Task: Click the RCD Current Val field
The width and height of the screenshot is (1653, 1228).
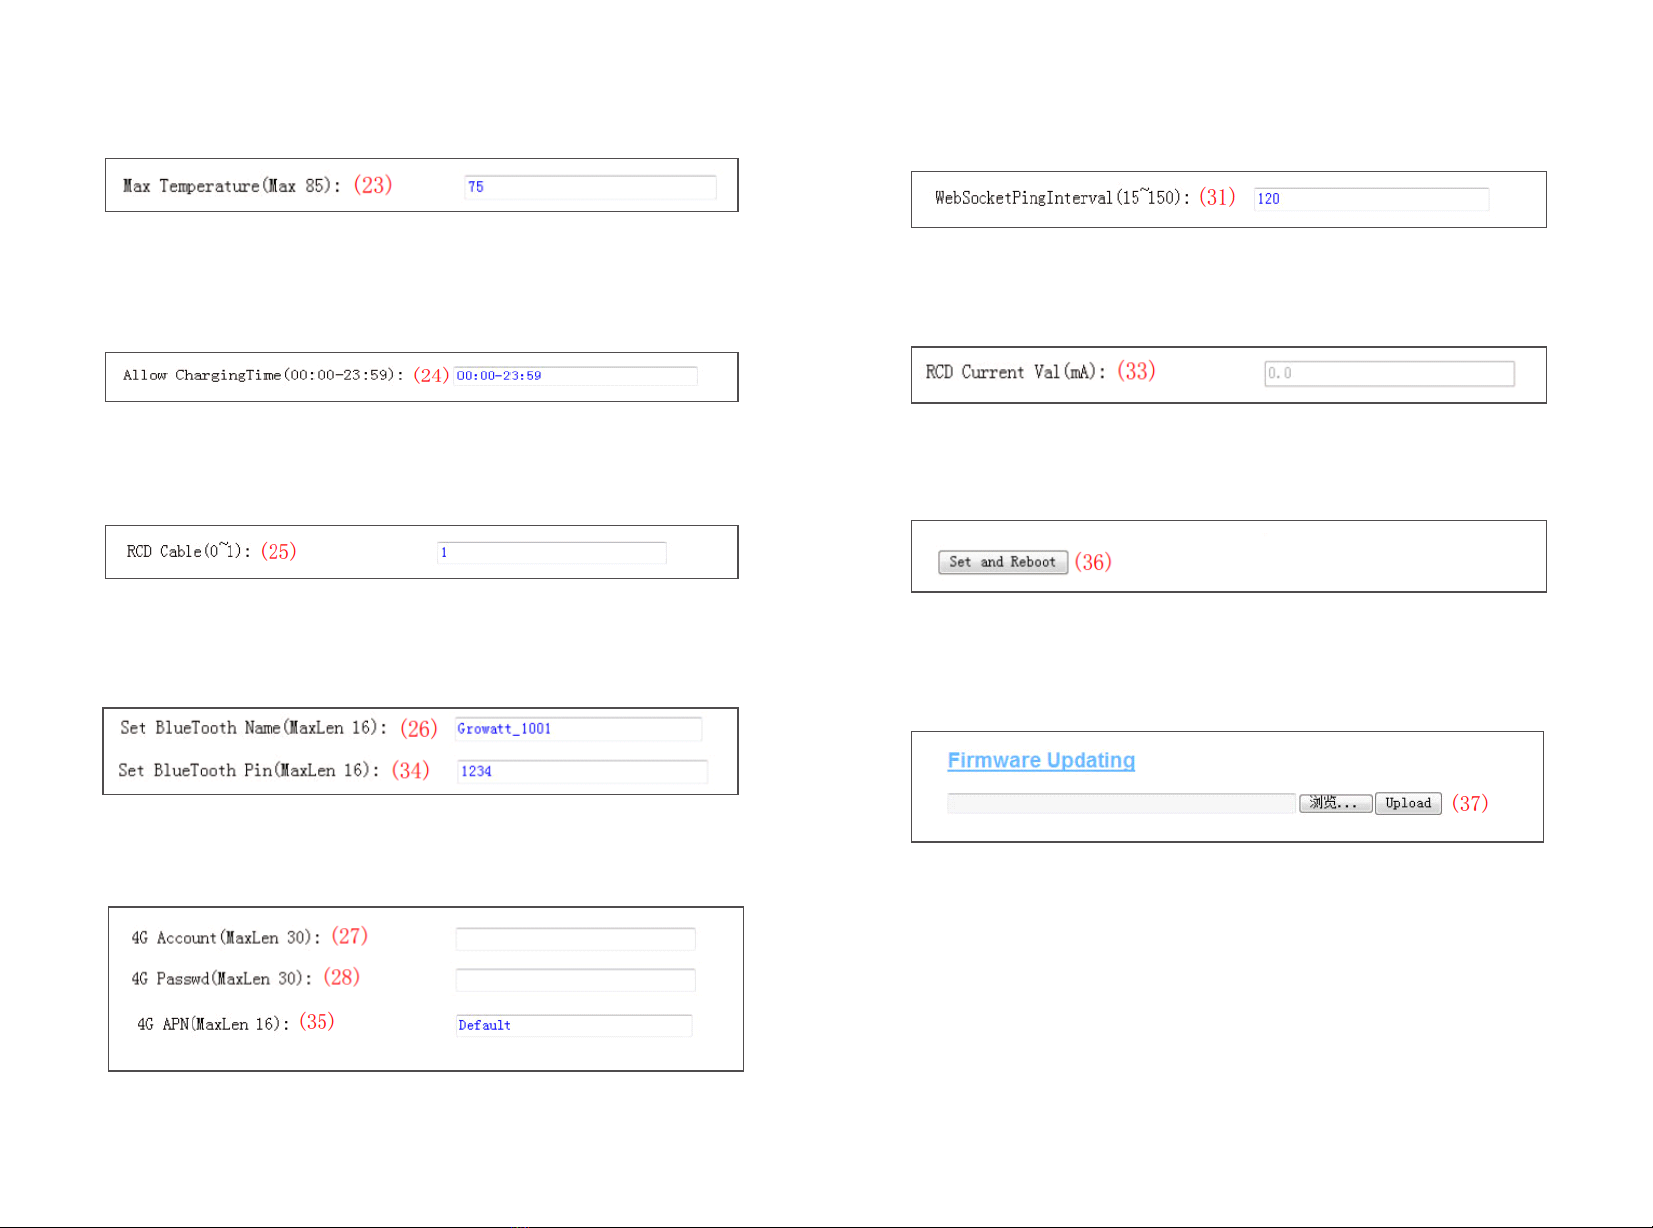Action: point(1389,374)
